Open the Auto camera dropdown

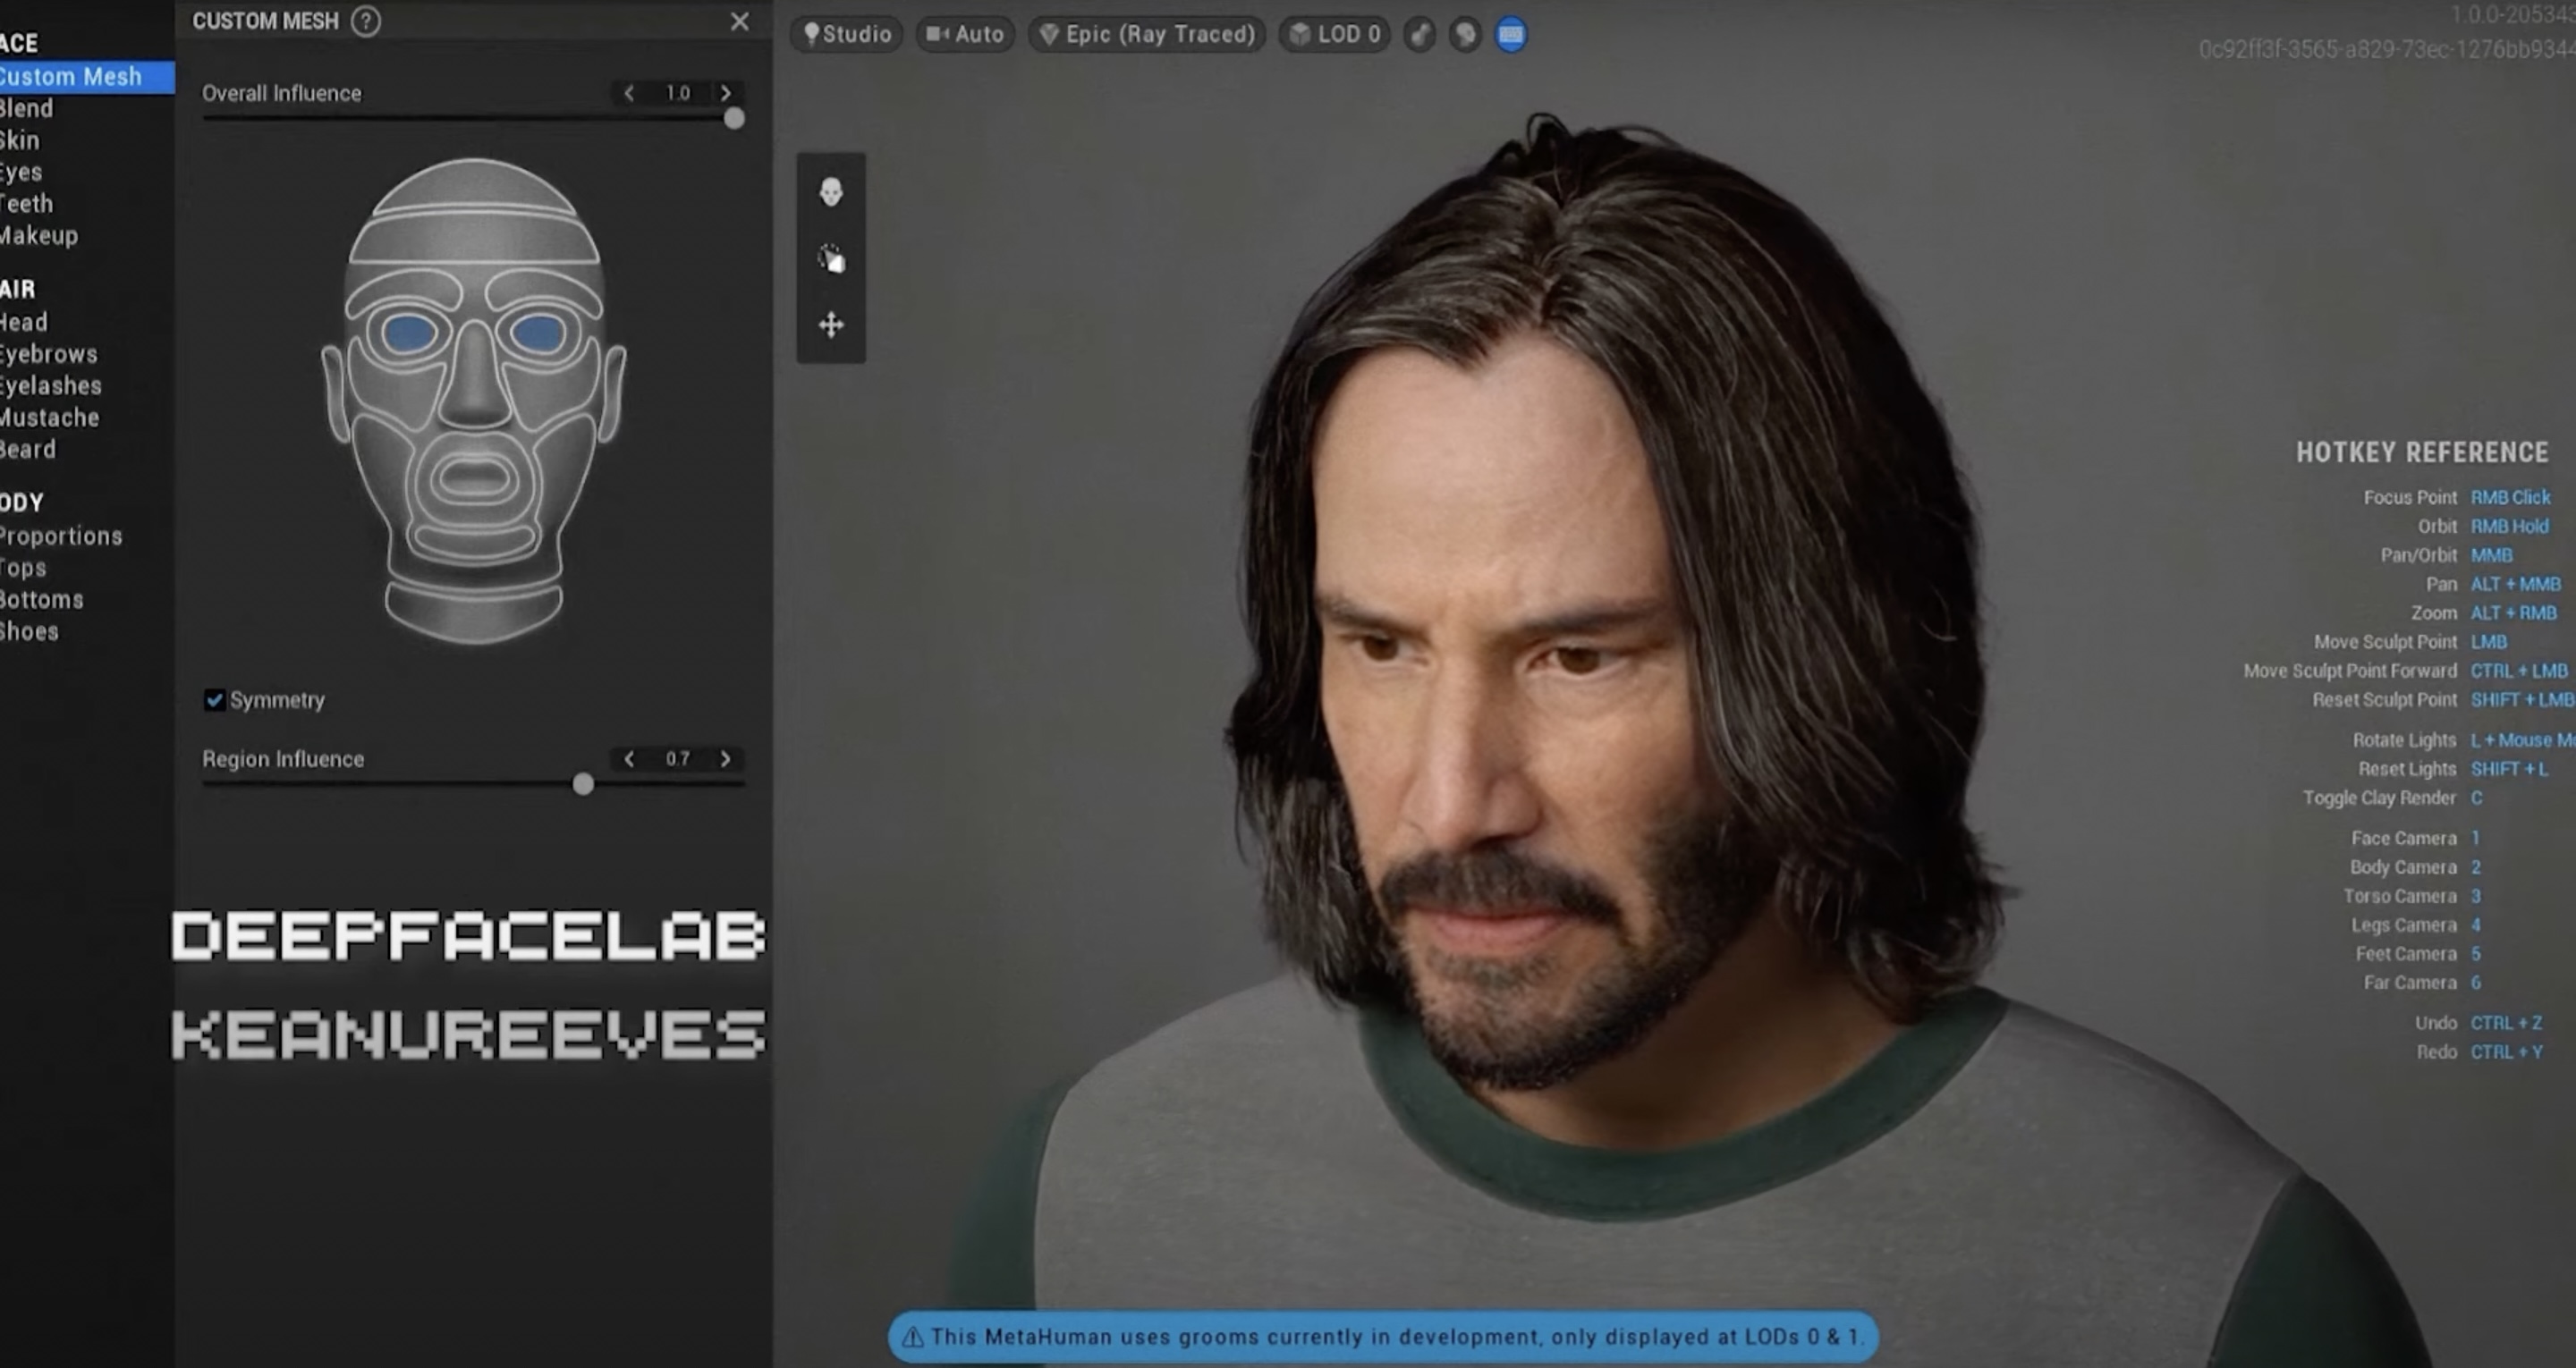coord(965,35)
